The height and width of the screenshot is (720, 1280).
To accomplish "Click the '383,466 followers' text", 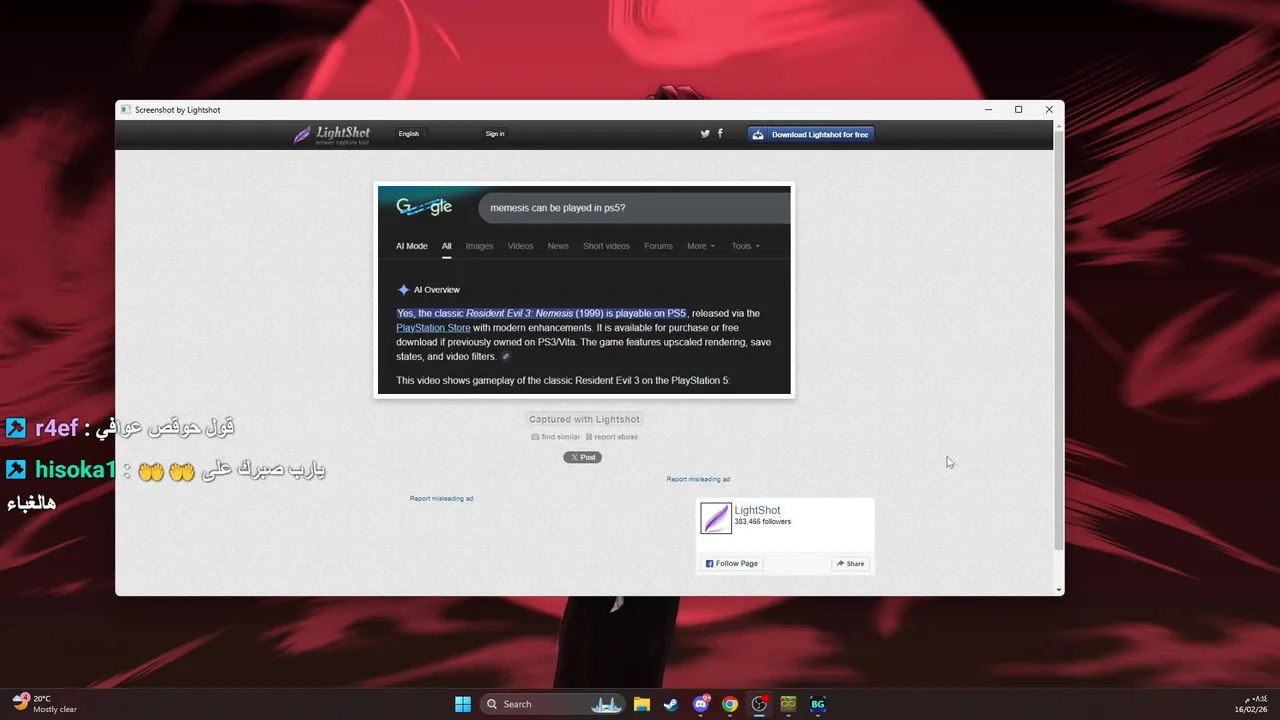I will pos(763,522).
